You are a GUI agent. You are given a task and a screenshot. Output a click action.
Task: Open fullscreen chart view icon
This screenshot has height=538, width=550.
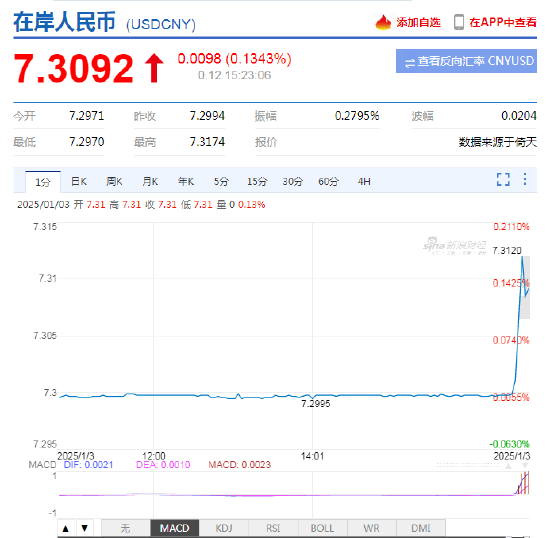(x=503, y=180)
